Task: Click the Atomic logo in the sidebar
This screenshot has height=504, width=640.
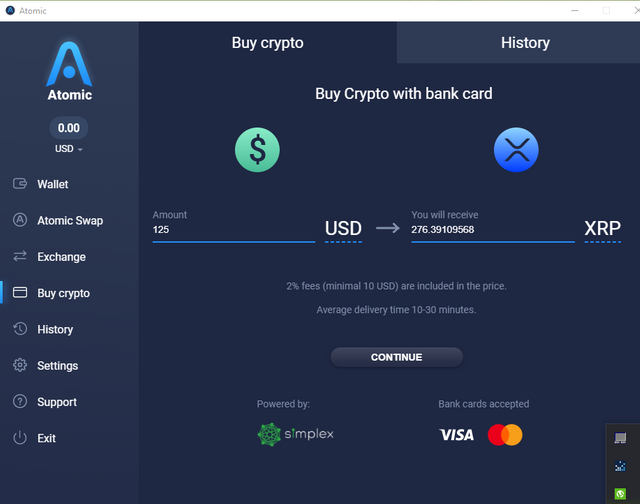Action: (69, 71)
